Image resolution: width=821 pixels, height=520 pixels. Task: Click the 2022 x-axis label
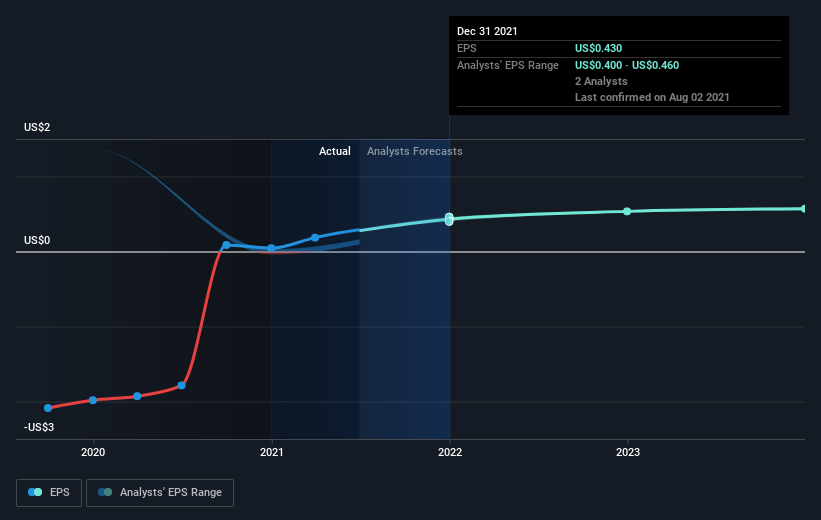[449, 452]
